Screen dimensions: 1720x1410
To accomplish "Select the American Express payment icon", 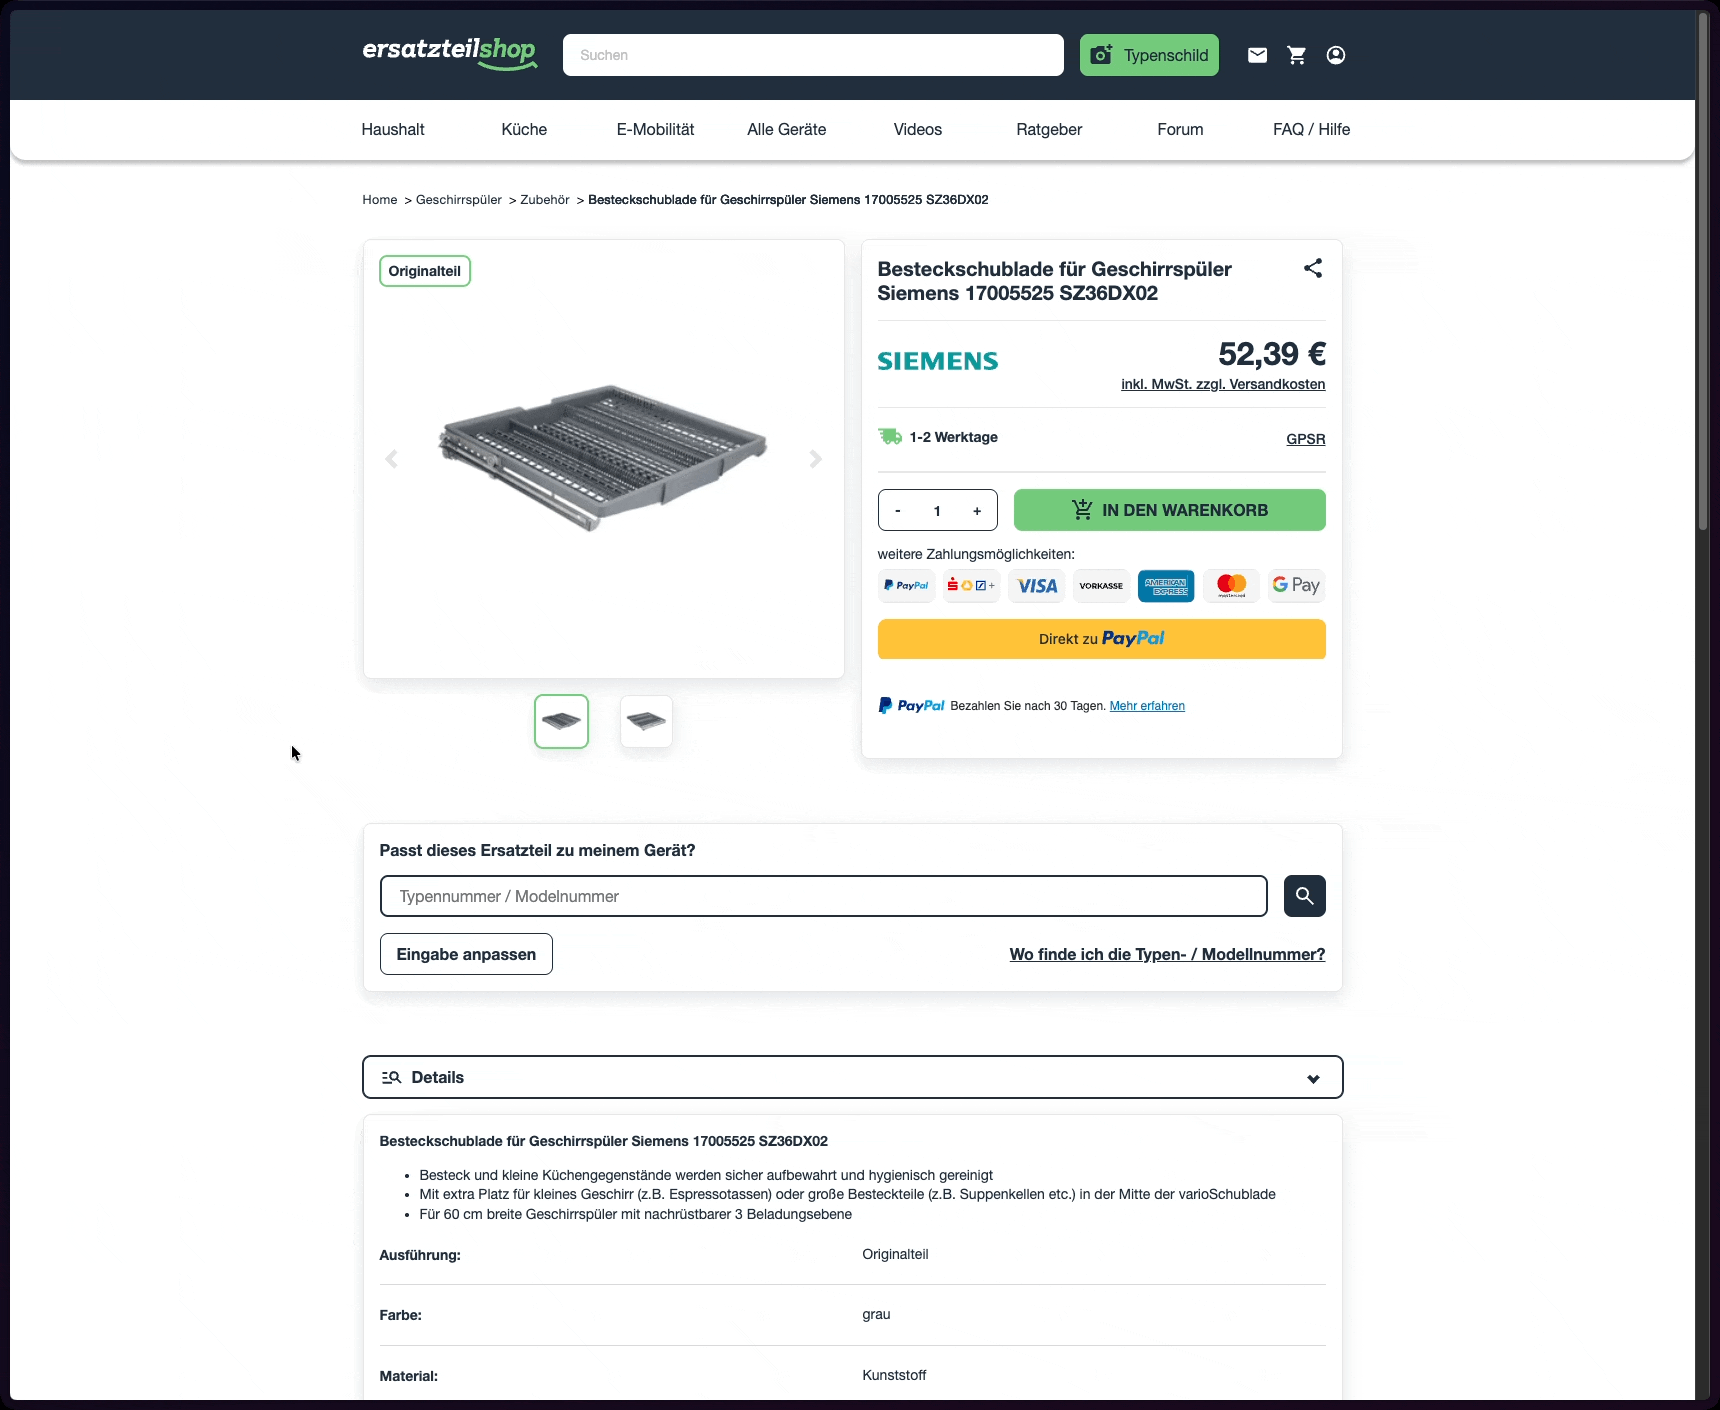I will click(x=1166, y=586).
